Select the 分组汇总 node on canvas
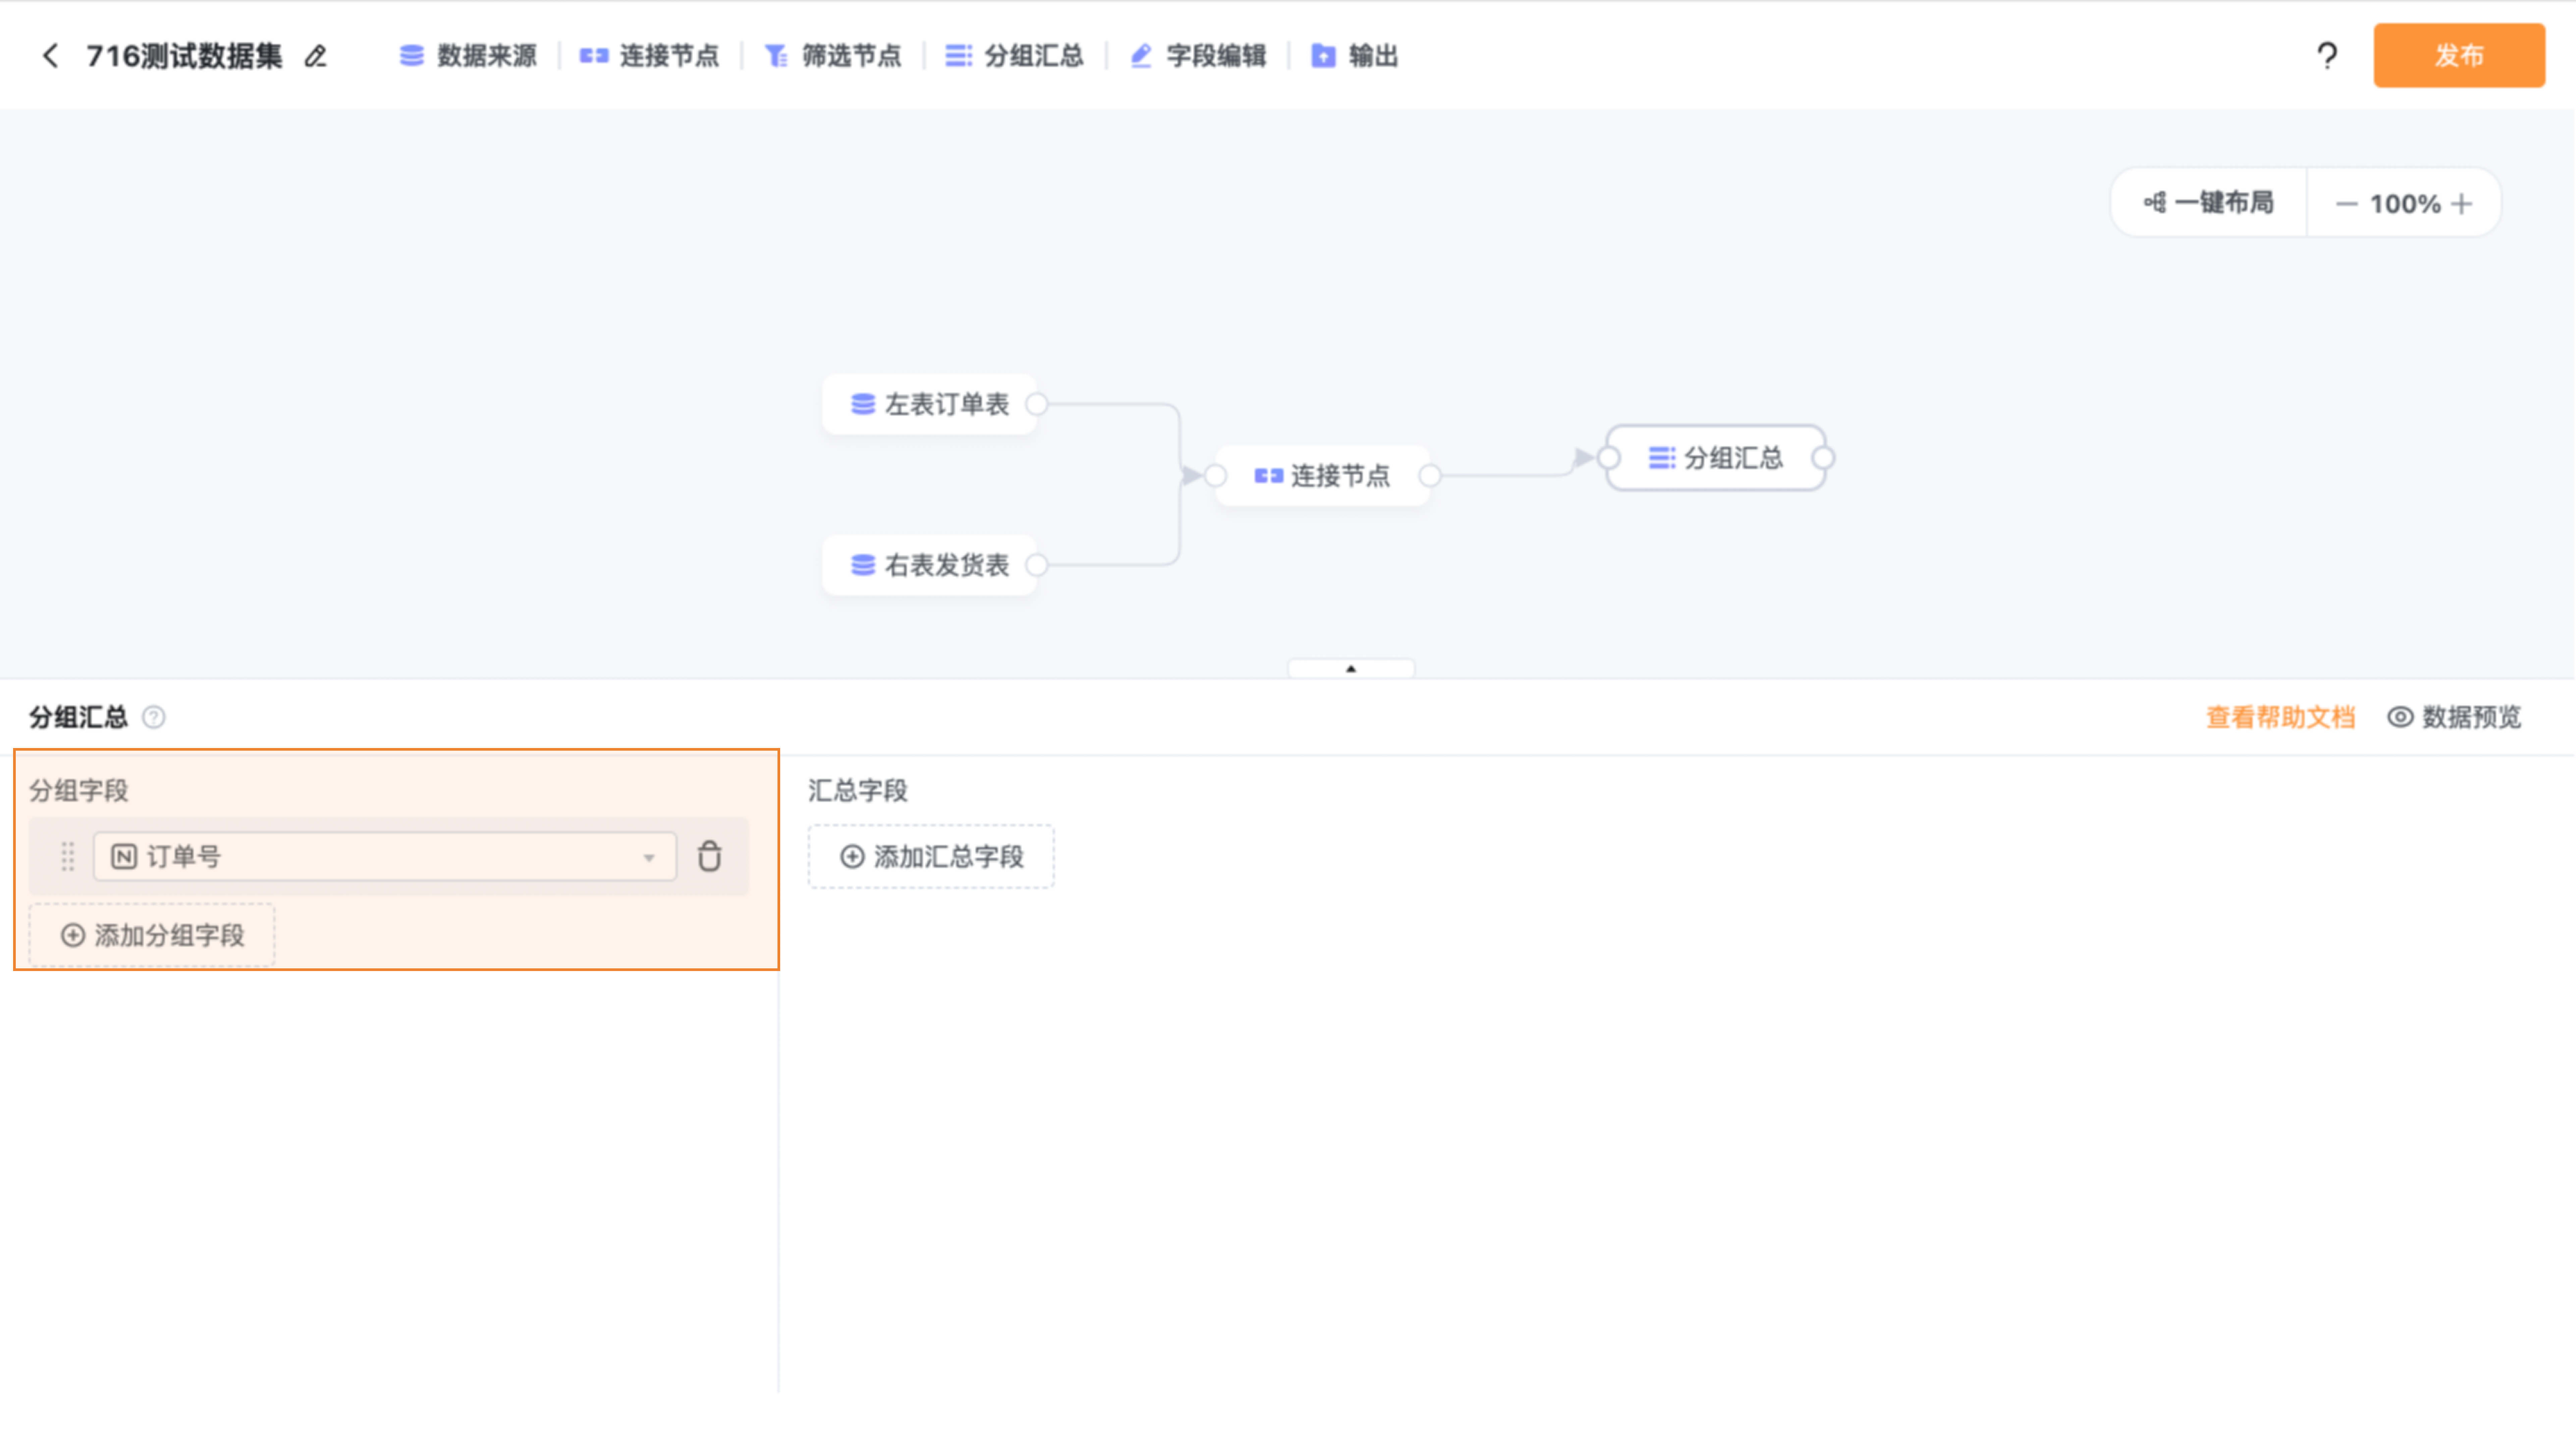 (x=1716, y=458)
